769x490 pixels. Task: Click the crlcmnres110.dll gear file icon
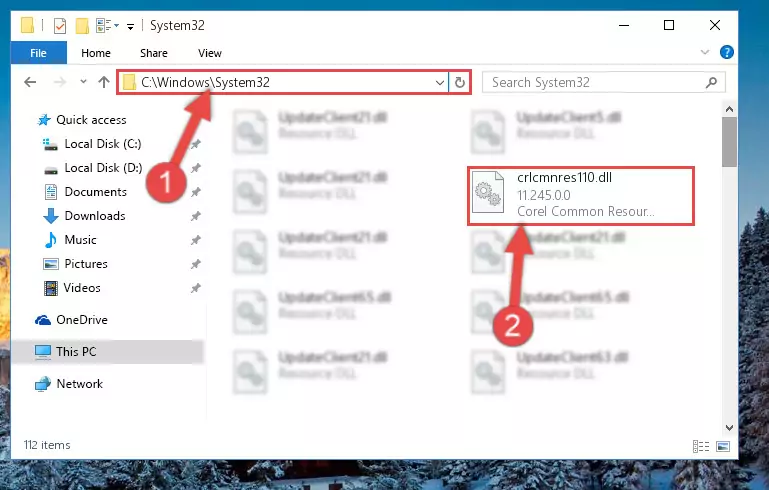pos(488,193)
